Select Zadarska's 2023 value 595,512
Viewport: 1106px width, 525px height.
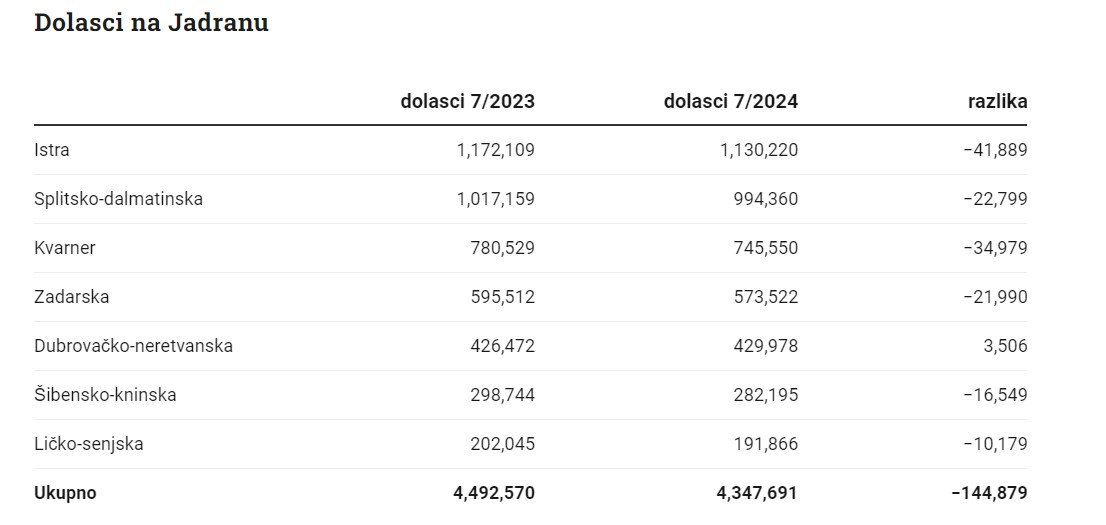(x=503, y=297)
